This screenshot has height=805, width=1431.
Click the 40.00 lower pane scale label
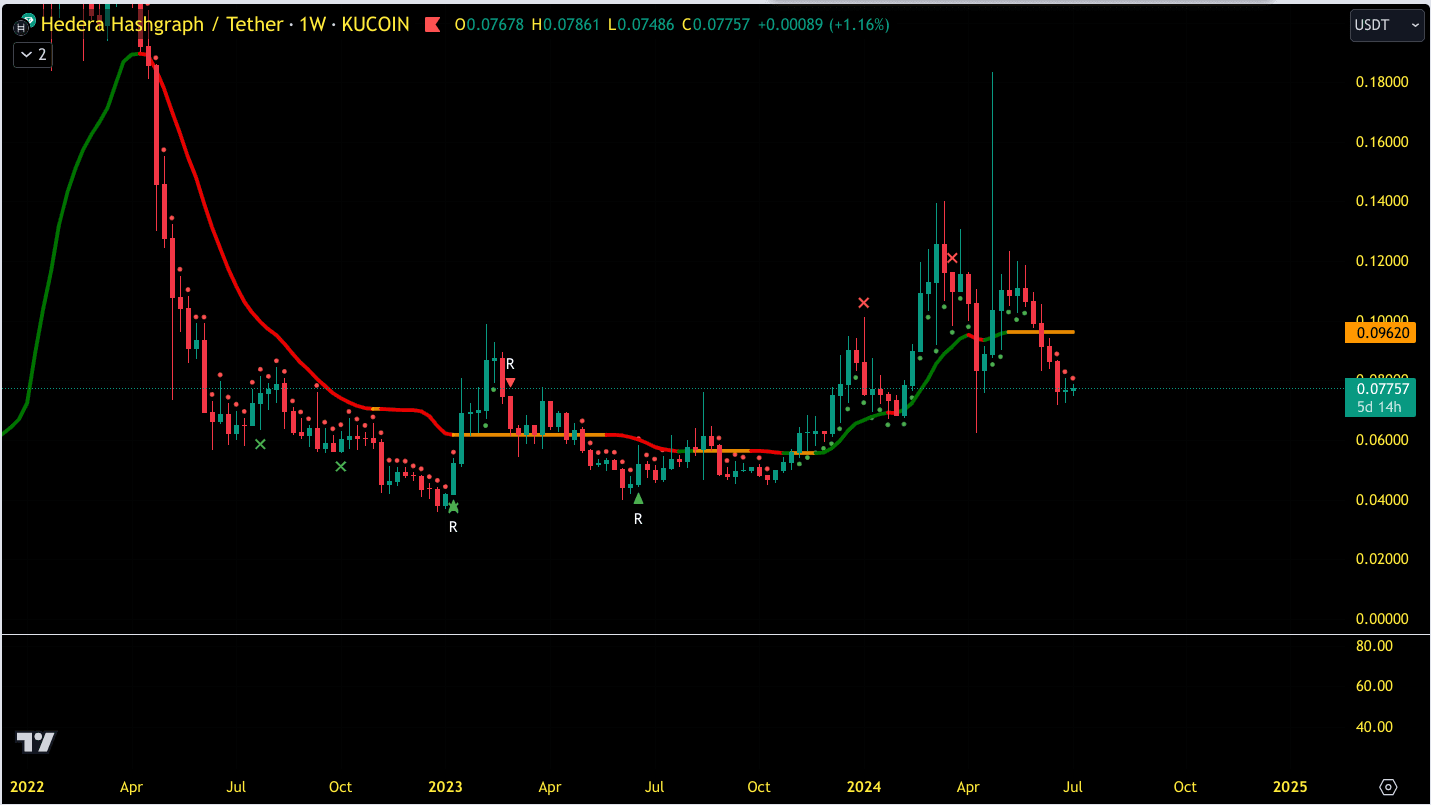pyautogui.click(x=1374, y=727)
